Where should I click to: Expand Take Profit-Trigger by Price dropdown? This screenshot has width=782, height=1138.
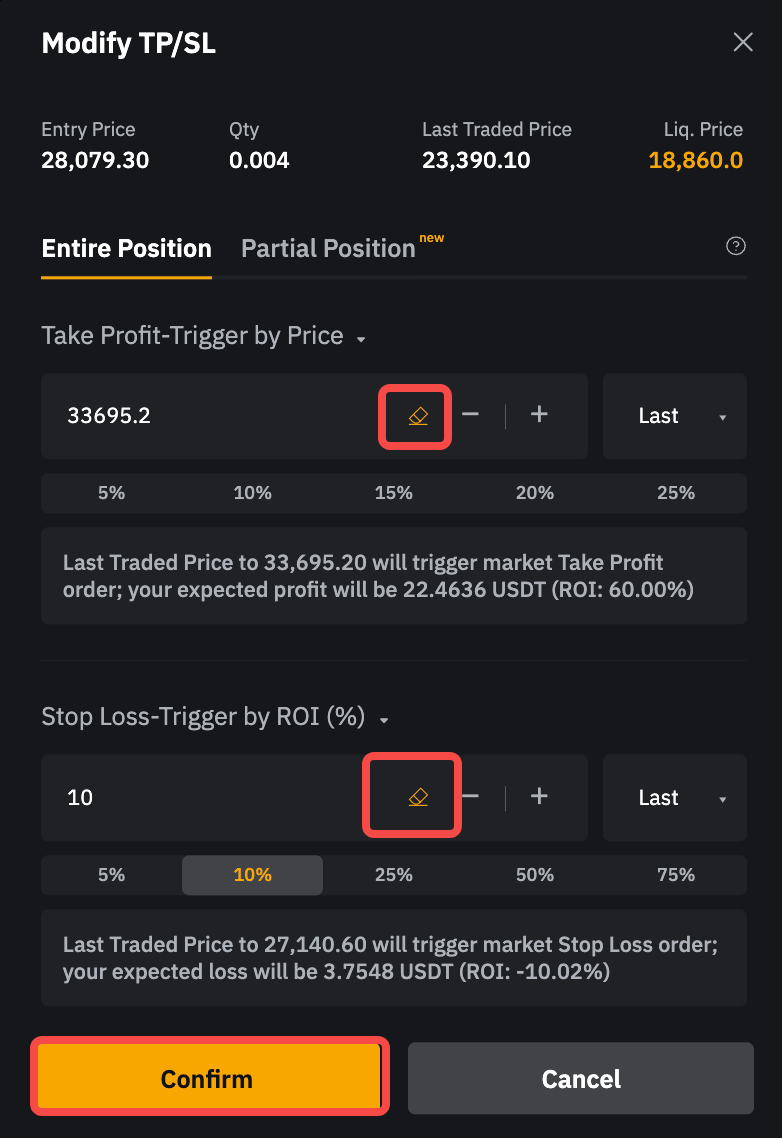[x=361, y=339]
